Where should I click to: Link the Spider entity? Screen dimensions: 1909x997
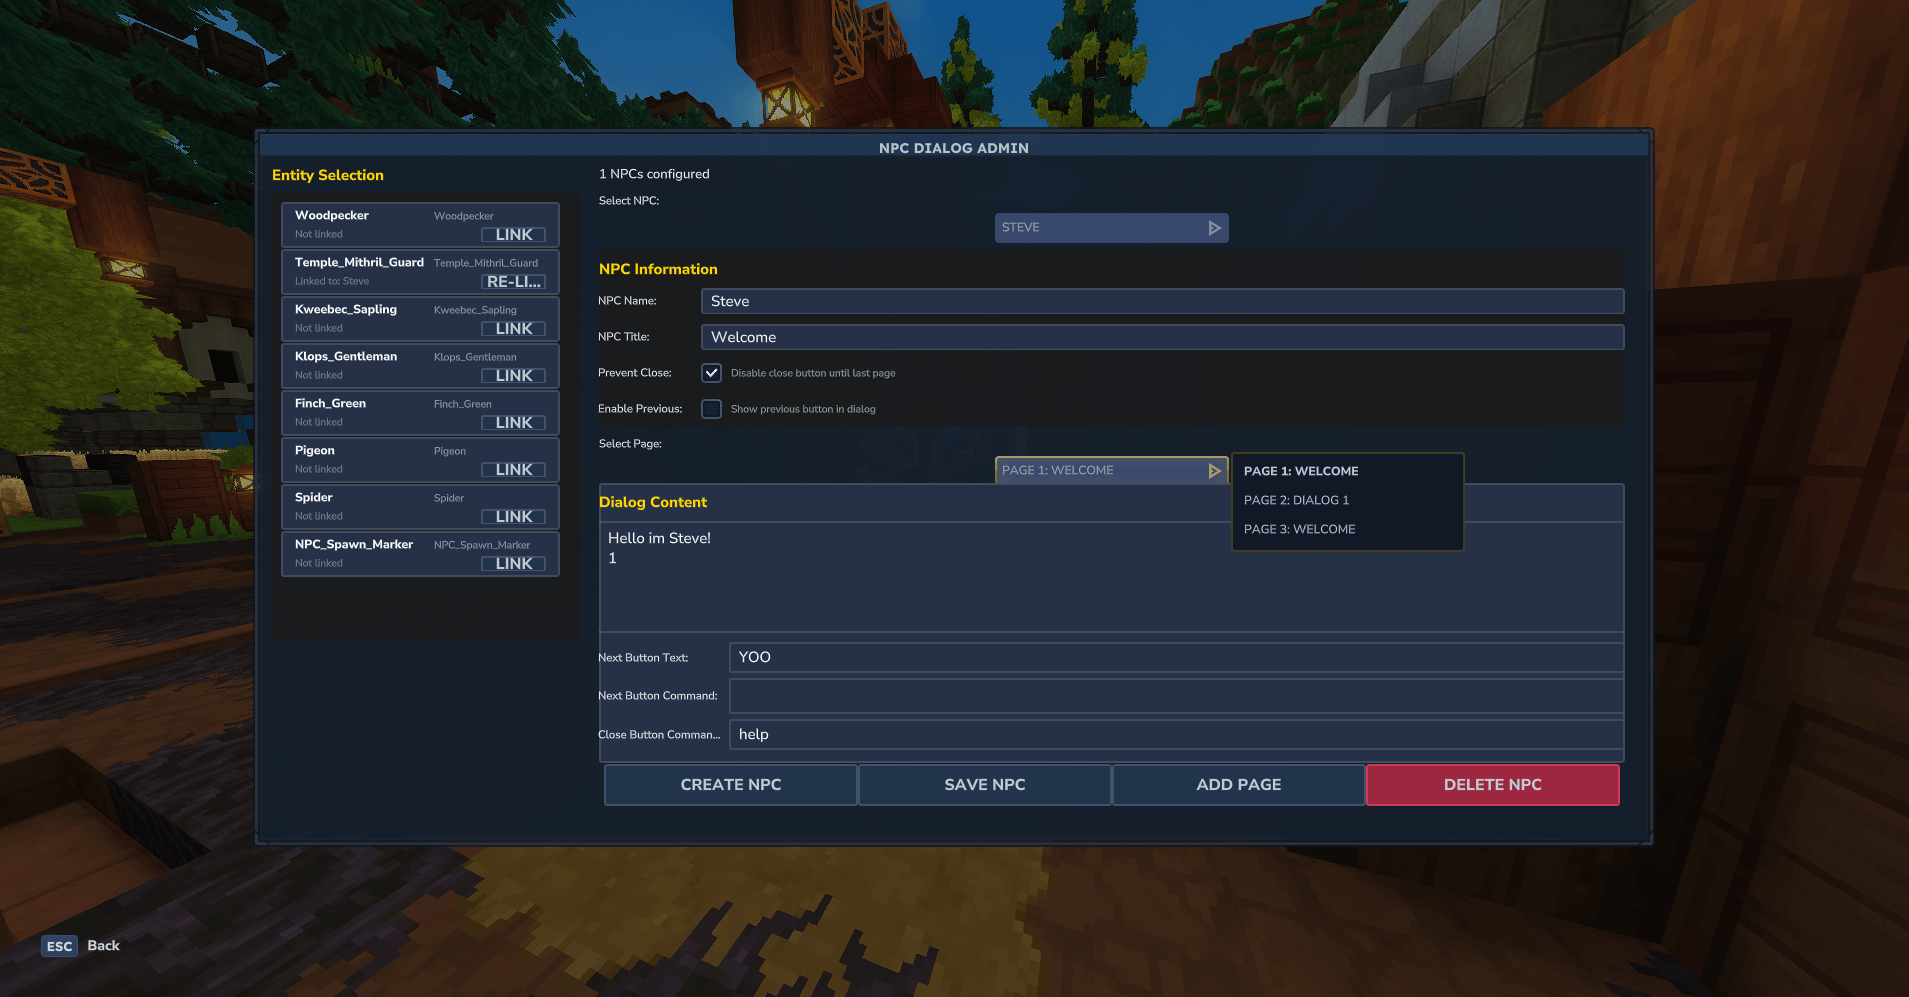(x=513, y=517)
